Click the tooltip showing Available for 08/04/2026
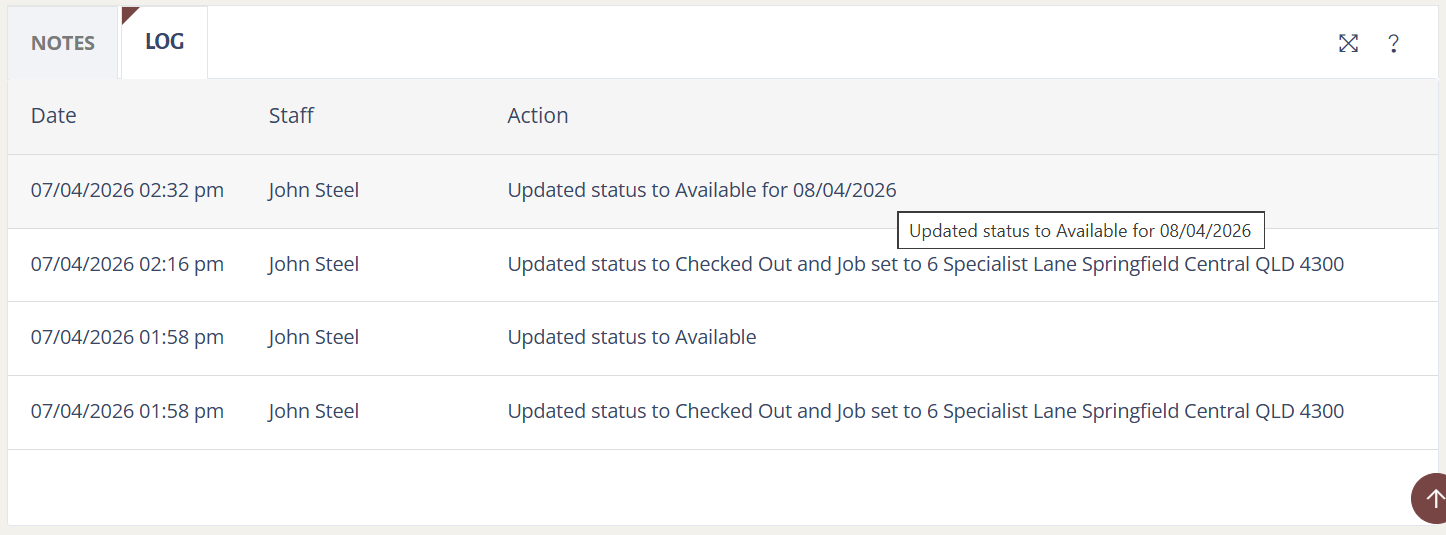This screenshot has width=1446, height=535. tap(1080, 231)
